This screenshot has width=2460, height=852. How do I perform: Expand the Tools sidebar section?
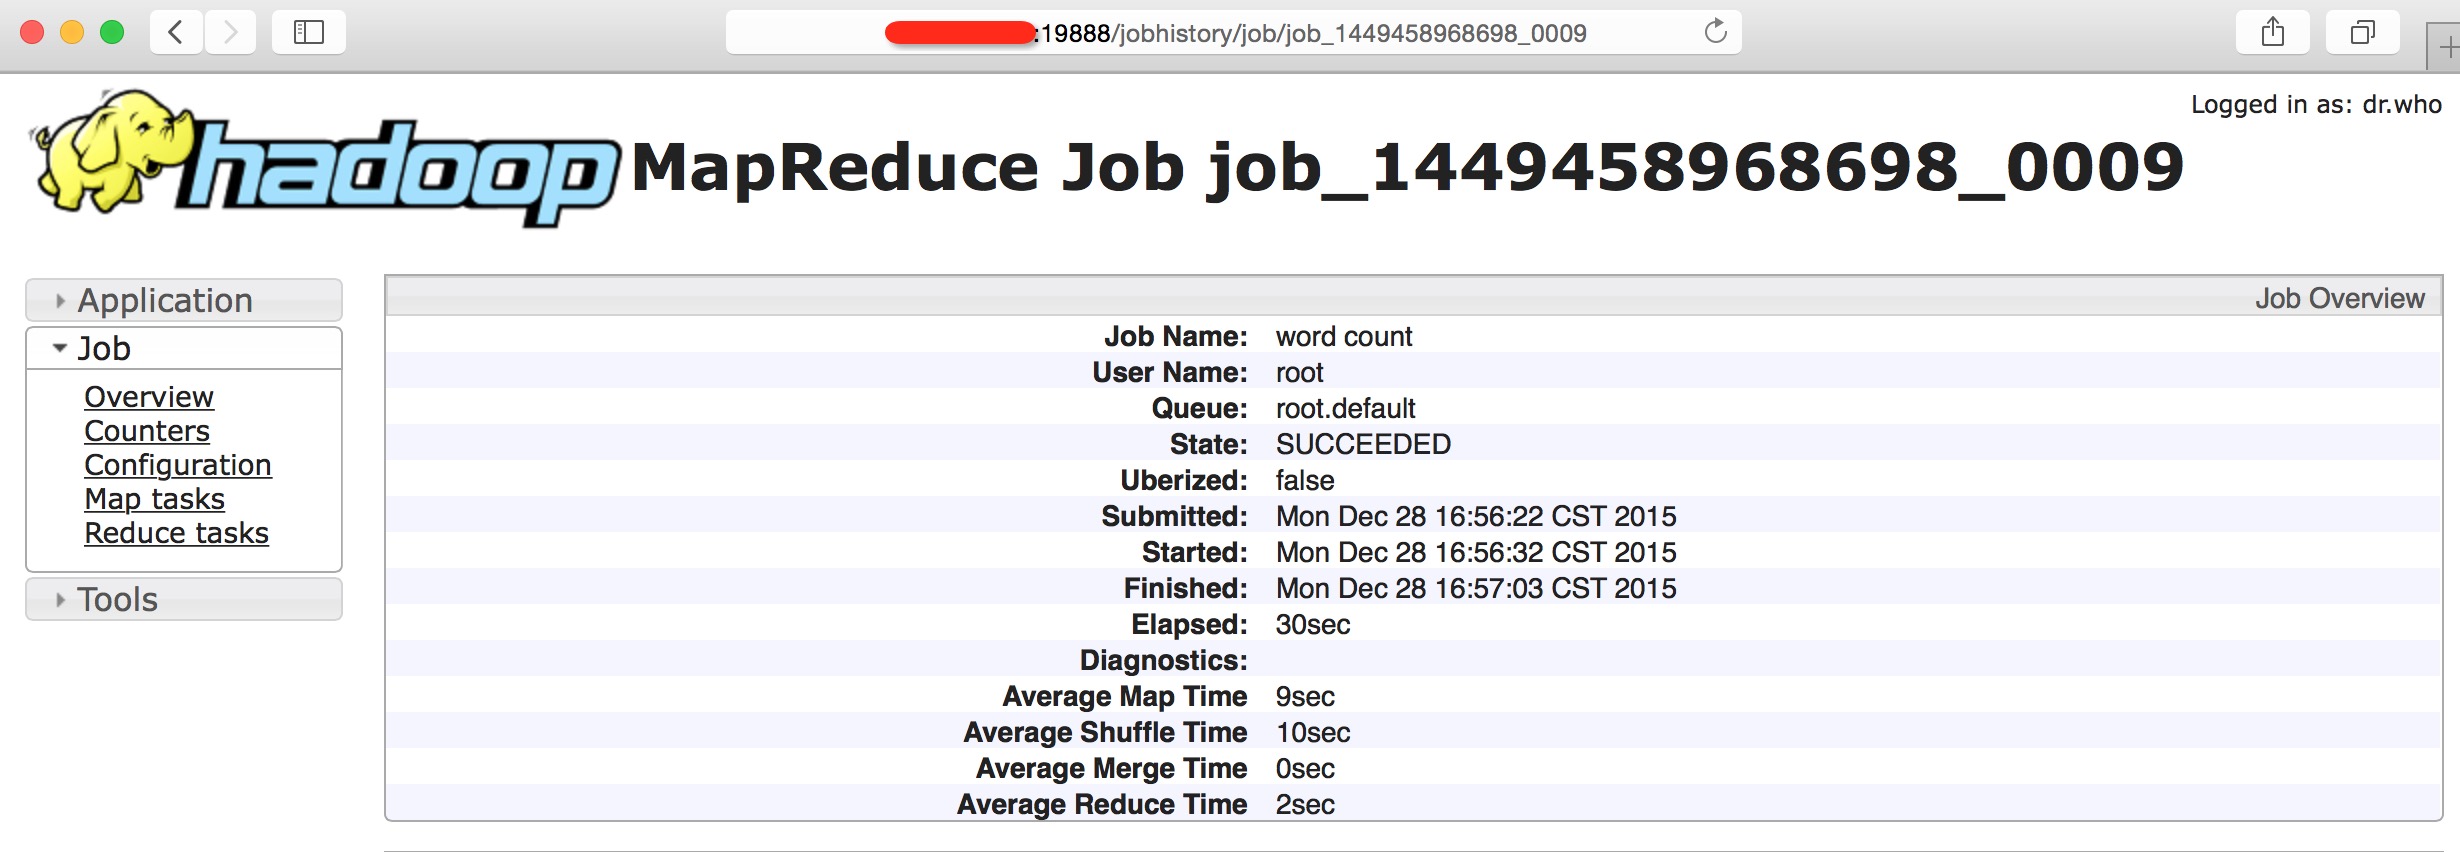tap(184, 599)
